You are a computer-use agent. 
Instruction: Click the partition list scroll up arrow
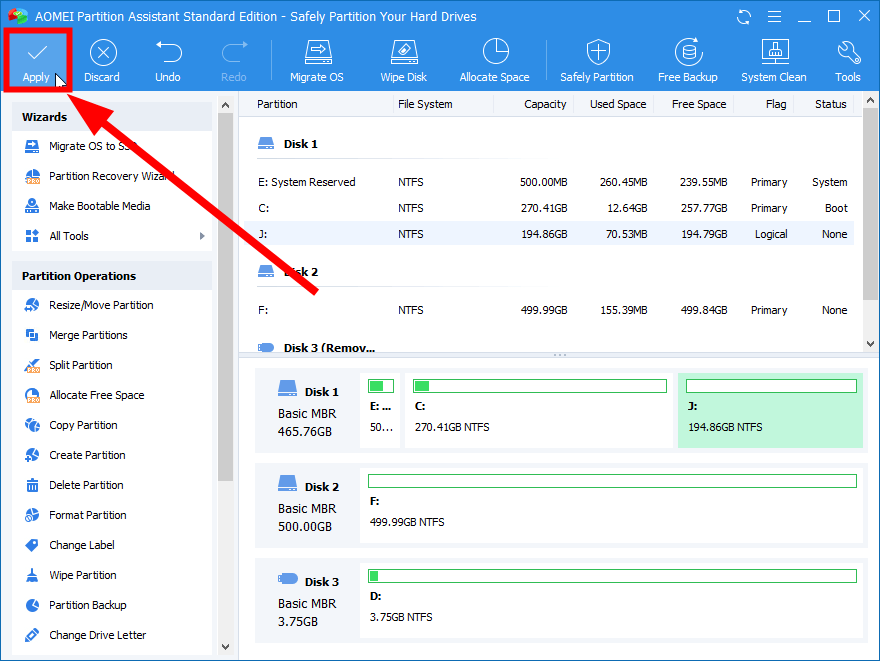[870, 101]
